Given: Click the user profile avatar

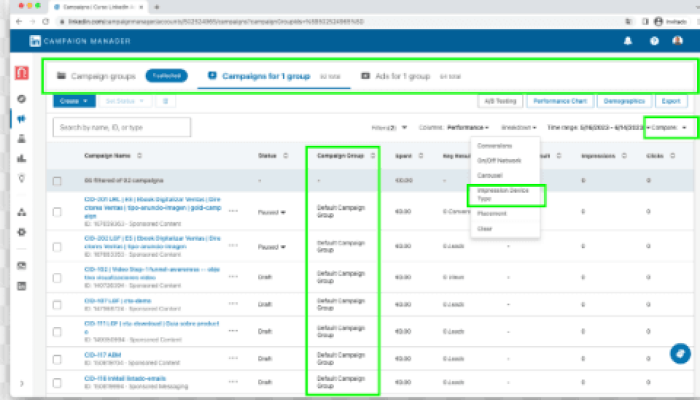Looking at the screenshot, I should click(x=679, y=42).
